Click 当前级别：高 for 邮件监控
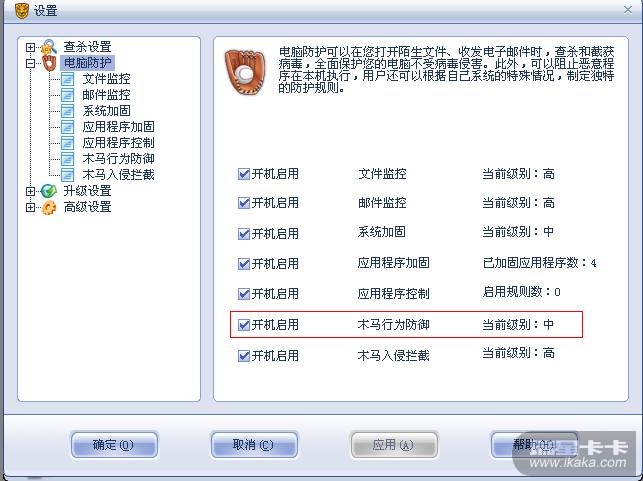Image resolution: width=643 pixels, height=481 pixels. [x=518, y=203]
